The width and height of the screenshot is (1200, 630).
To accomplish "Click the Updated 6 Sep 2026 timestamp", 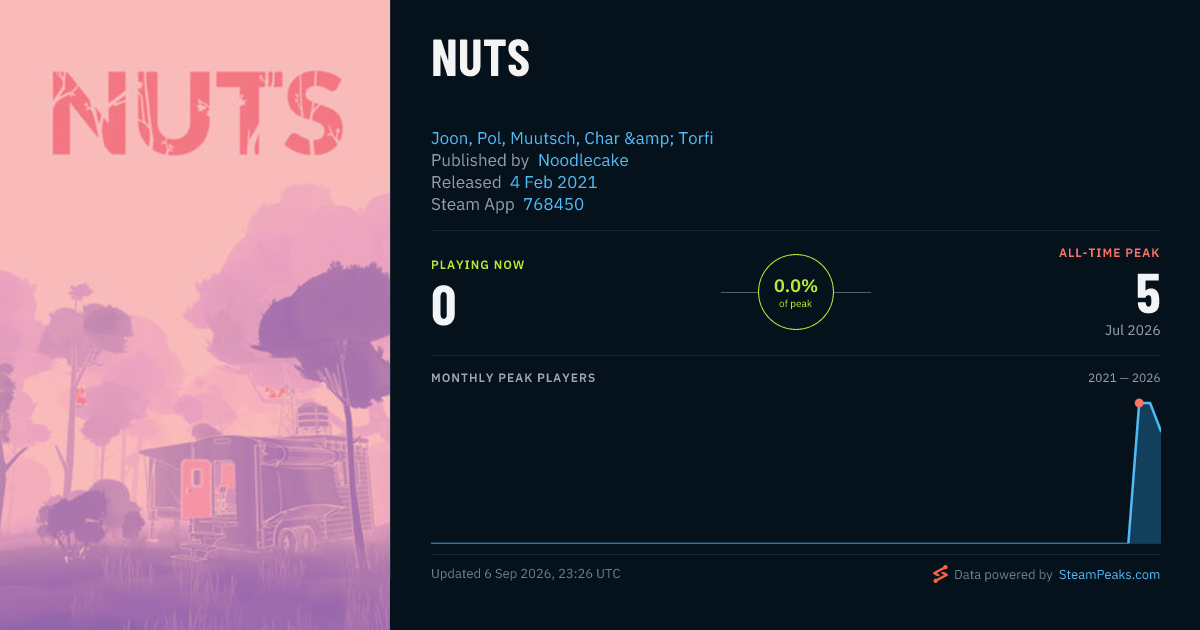I will [x=526, y=574].
